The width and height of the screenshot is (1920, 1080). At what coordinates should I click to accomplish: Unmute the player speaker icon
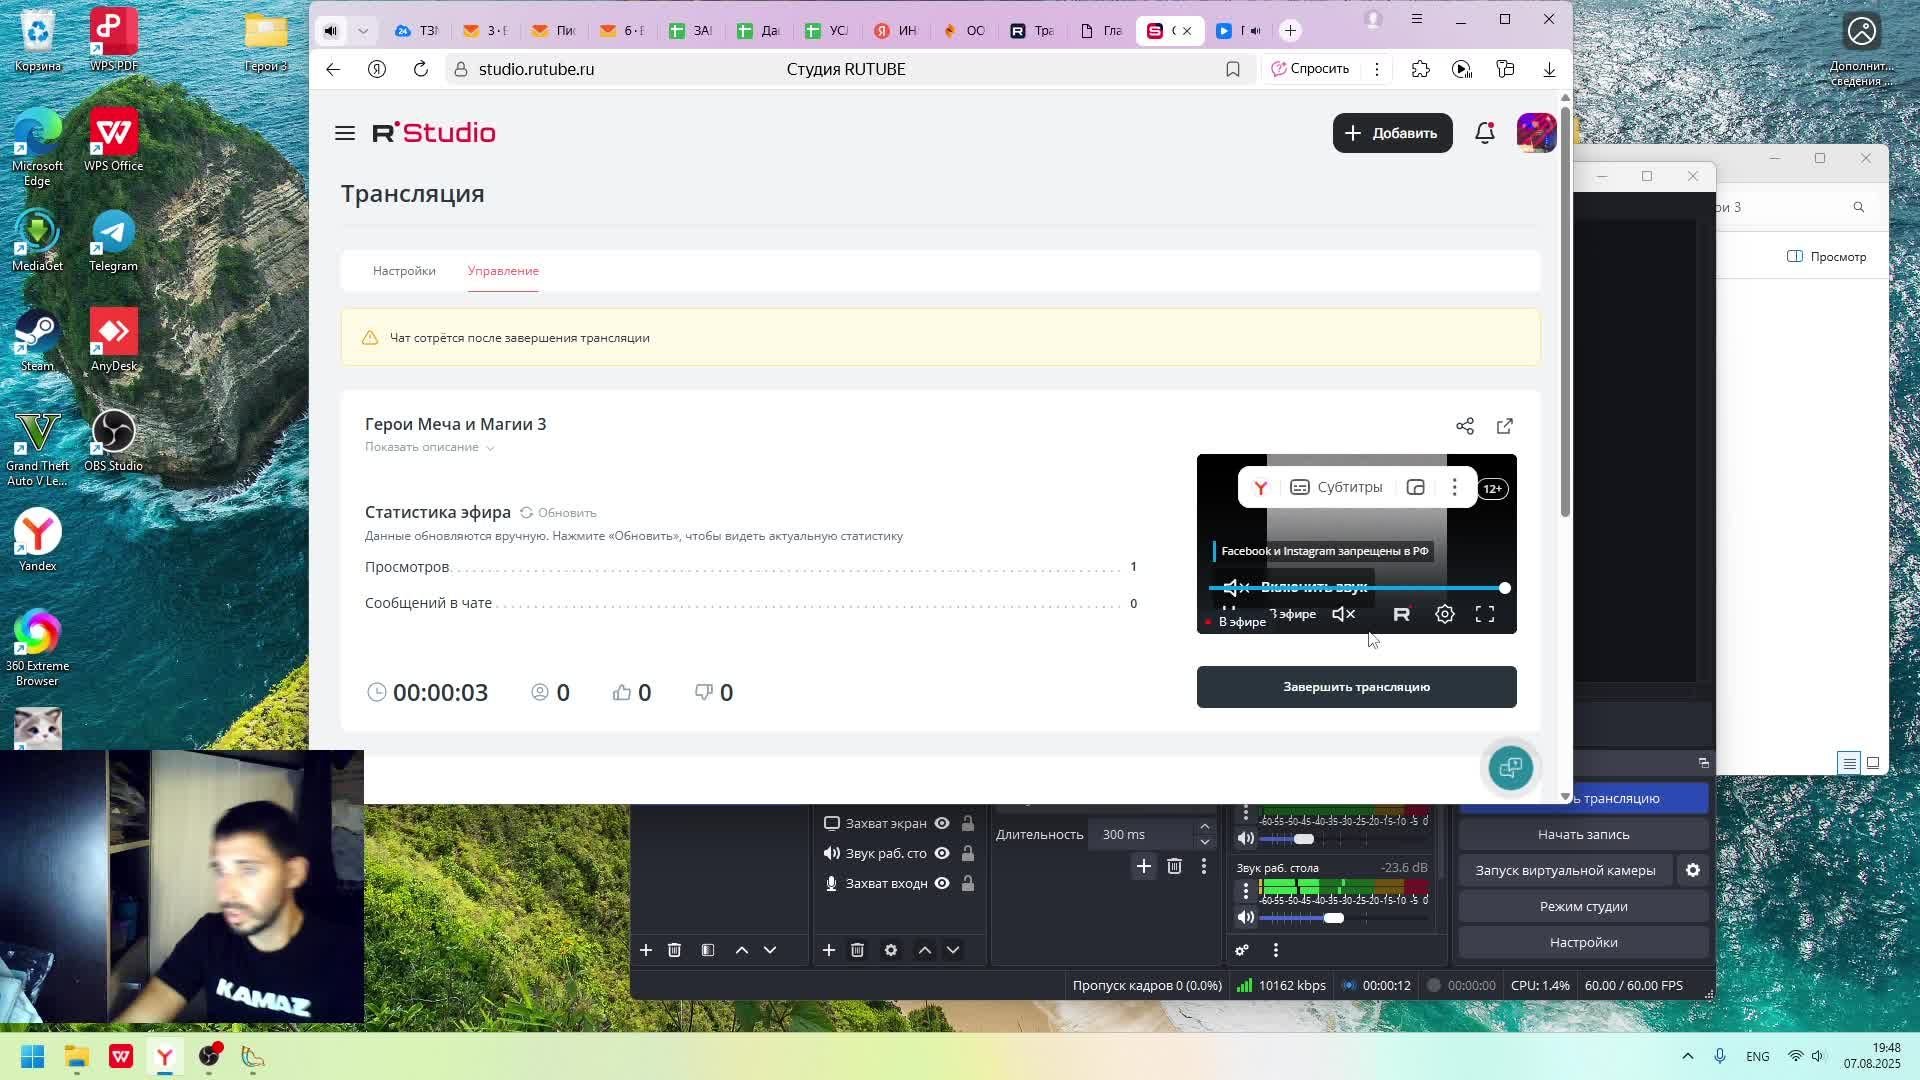[1344, 615]
